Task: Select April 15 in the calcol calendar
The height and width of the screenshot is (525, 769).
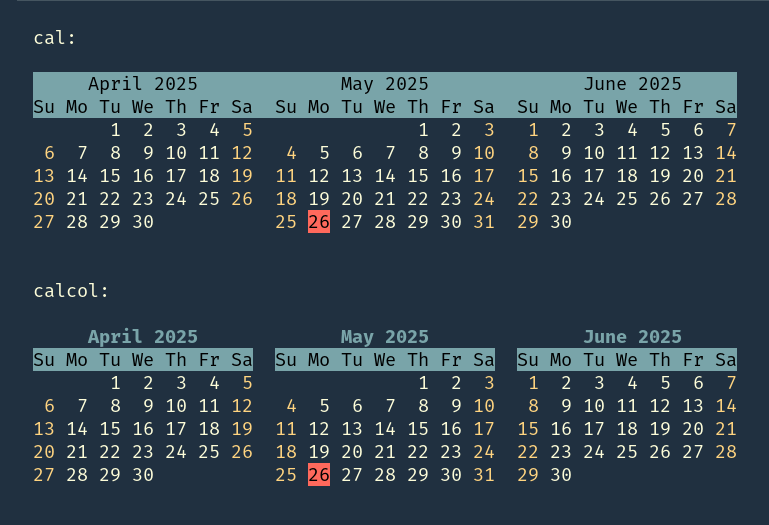Action: [x=110, y=429]
